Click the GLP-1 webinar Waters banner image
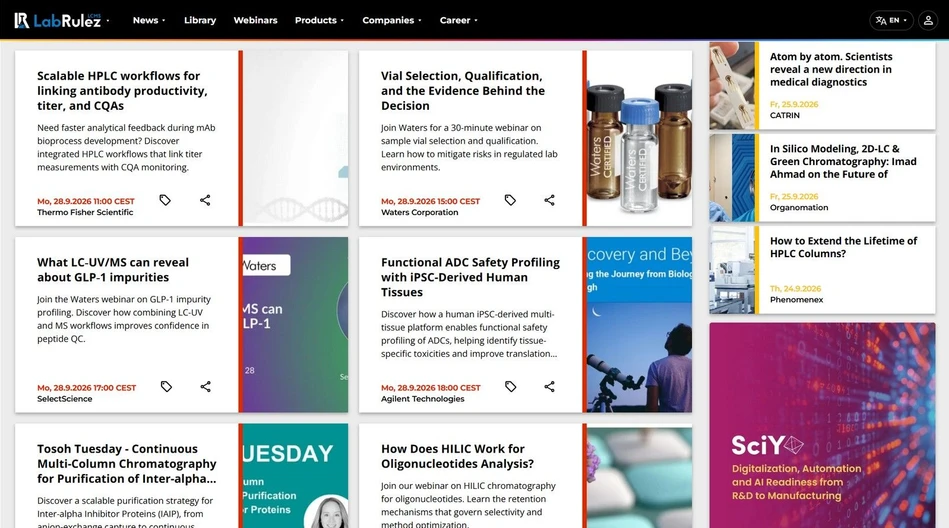Viewport: 949px width, 528px height. coord(295,325)
